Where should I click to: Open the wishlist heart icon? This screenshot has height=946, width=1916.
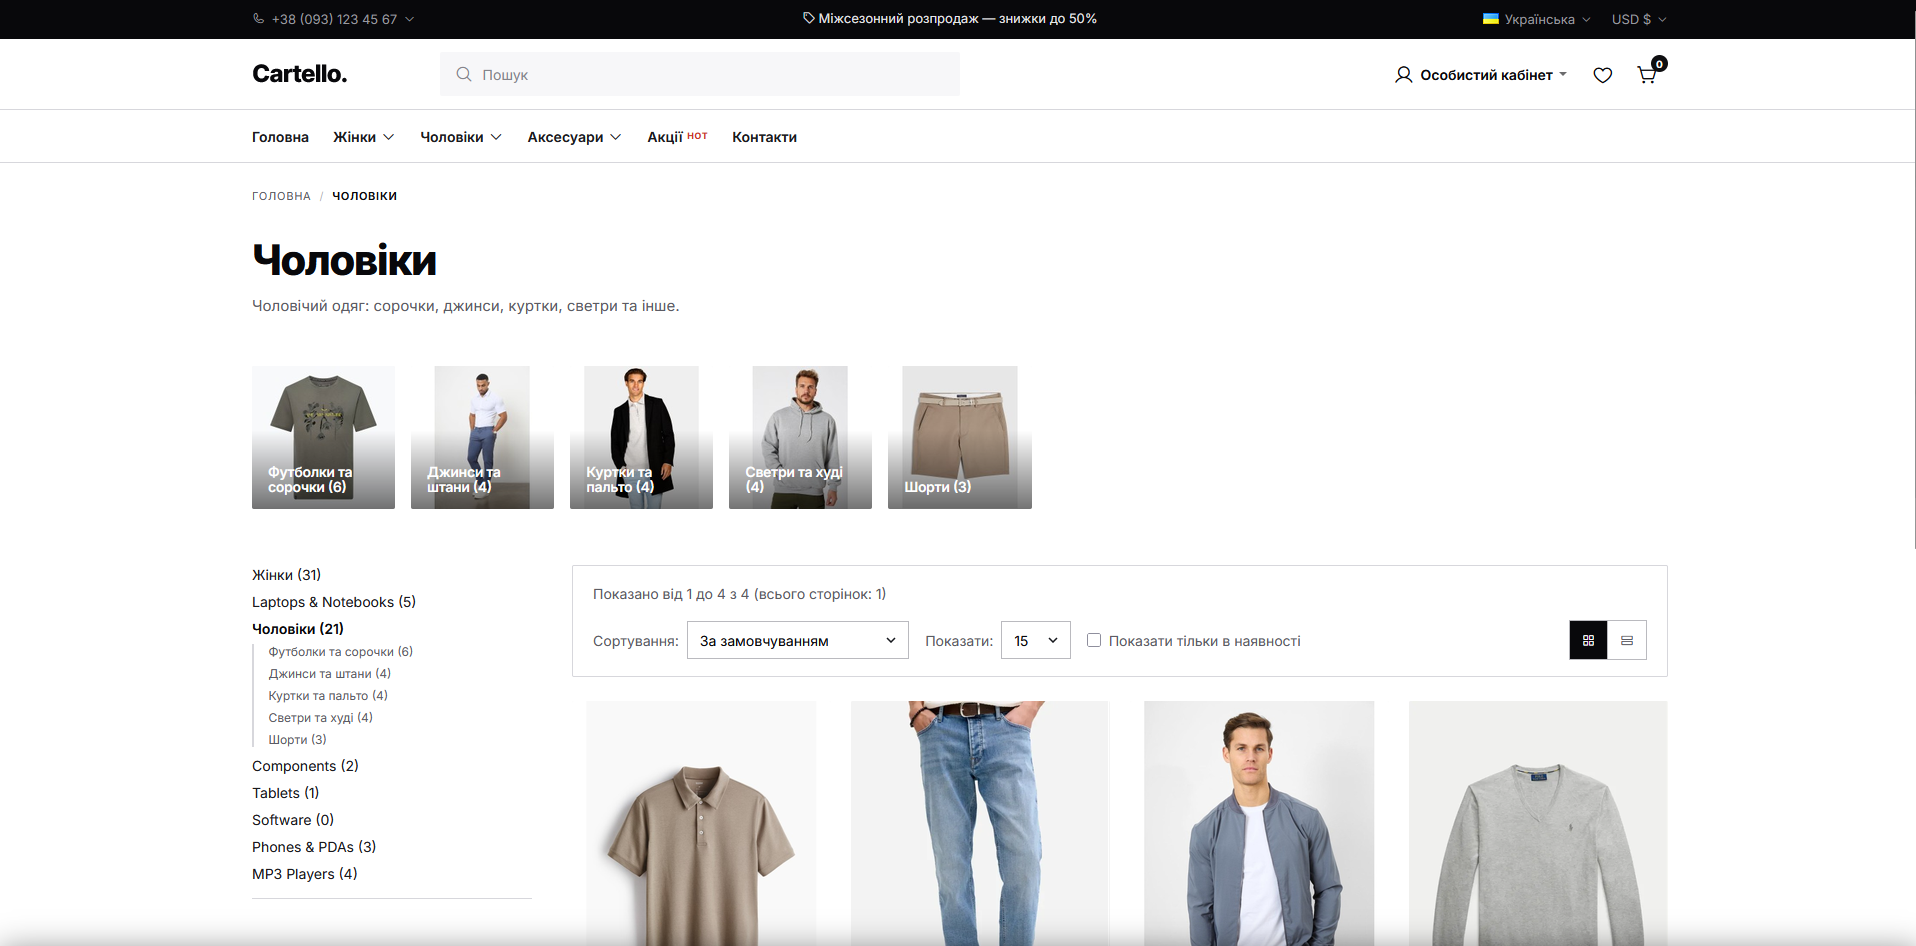click(1603, 75)
